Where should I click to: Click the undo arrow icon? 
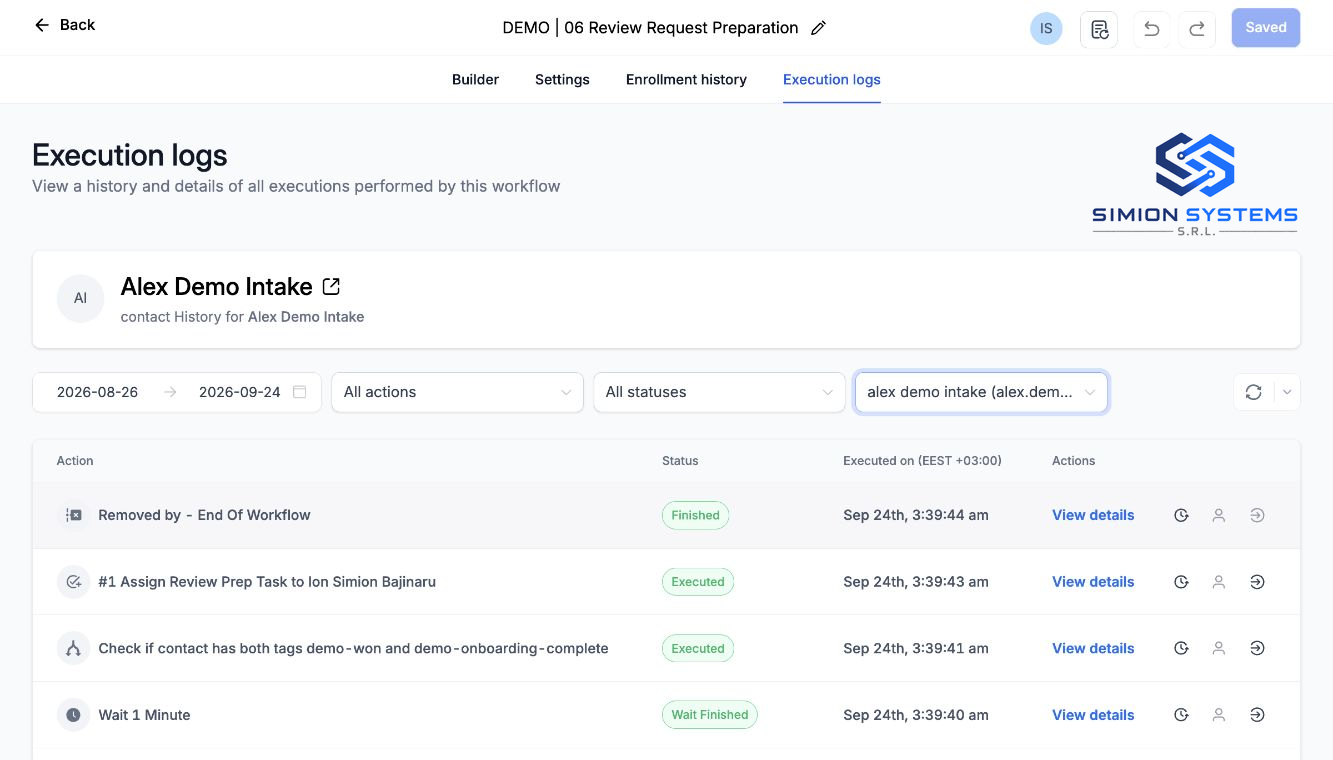pyautogui.click(x=1152, y=29)
